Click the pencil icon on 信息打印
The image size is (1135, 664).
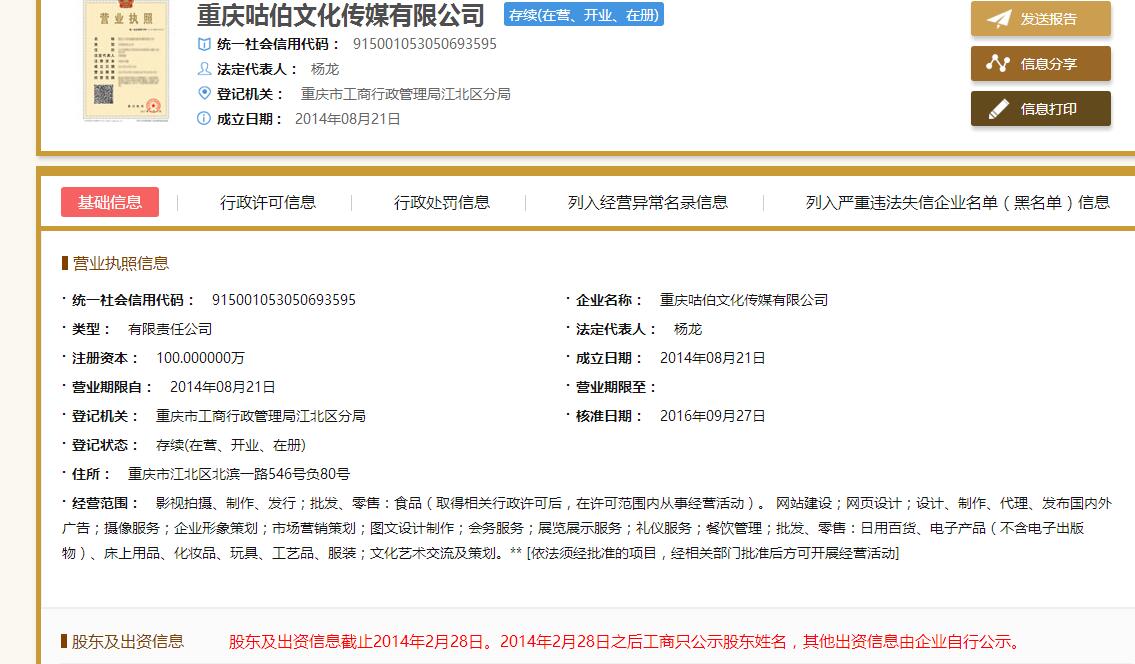coord(998,109)
